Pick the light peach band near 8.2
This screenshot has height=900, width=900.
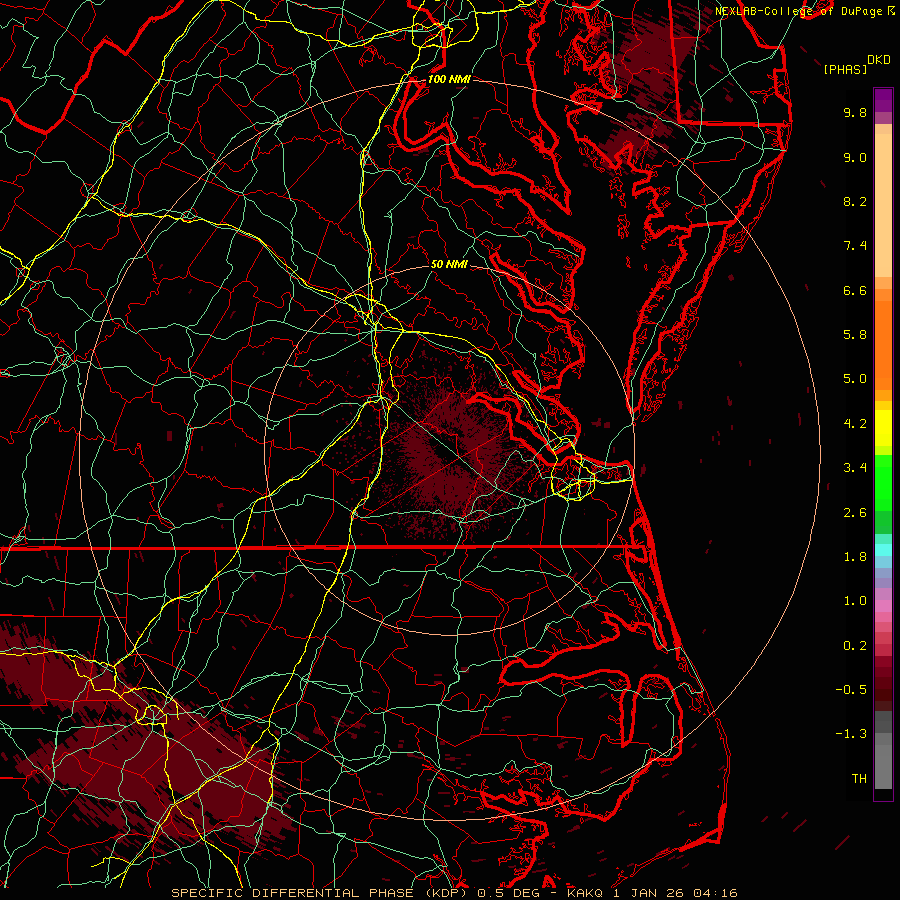pyautogui.click(x=883, y=205)
